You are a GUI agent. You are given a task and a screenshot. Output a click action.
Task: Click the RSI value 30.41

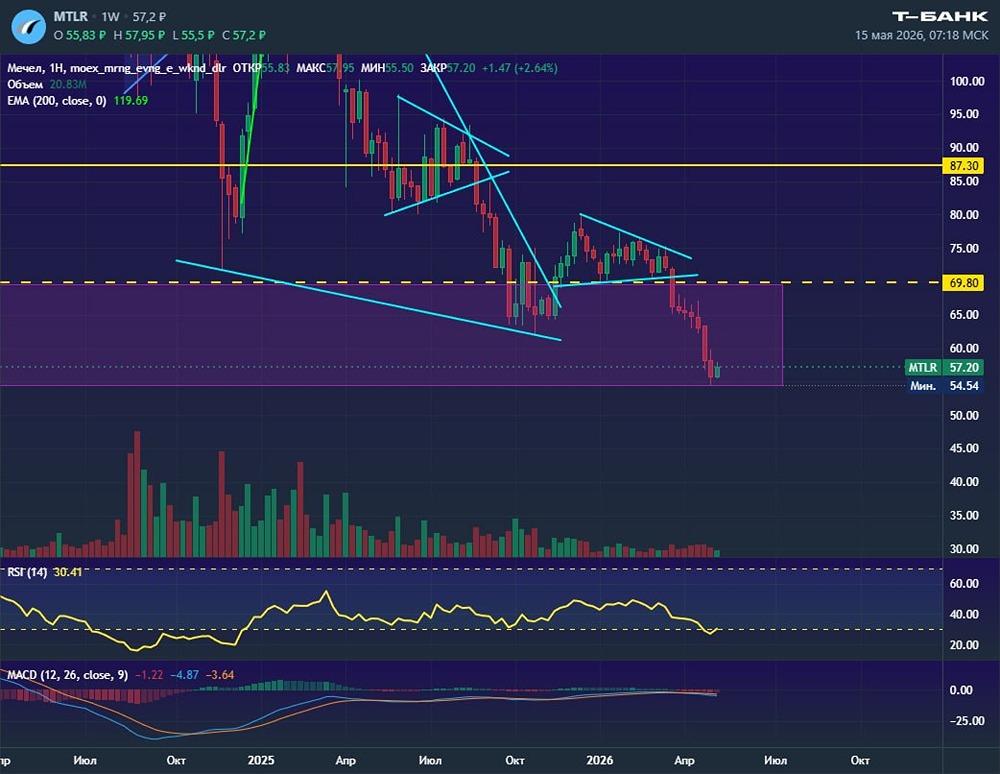(68, 572)
